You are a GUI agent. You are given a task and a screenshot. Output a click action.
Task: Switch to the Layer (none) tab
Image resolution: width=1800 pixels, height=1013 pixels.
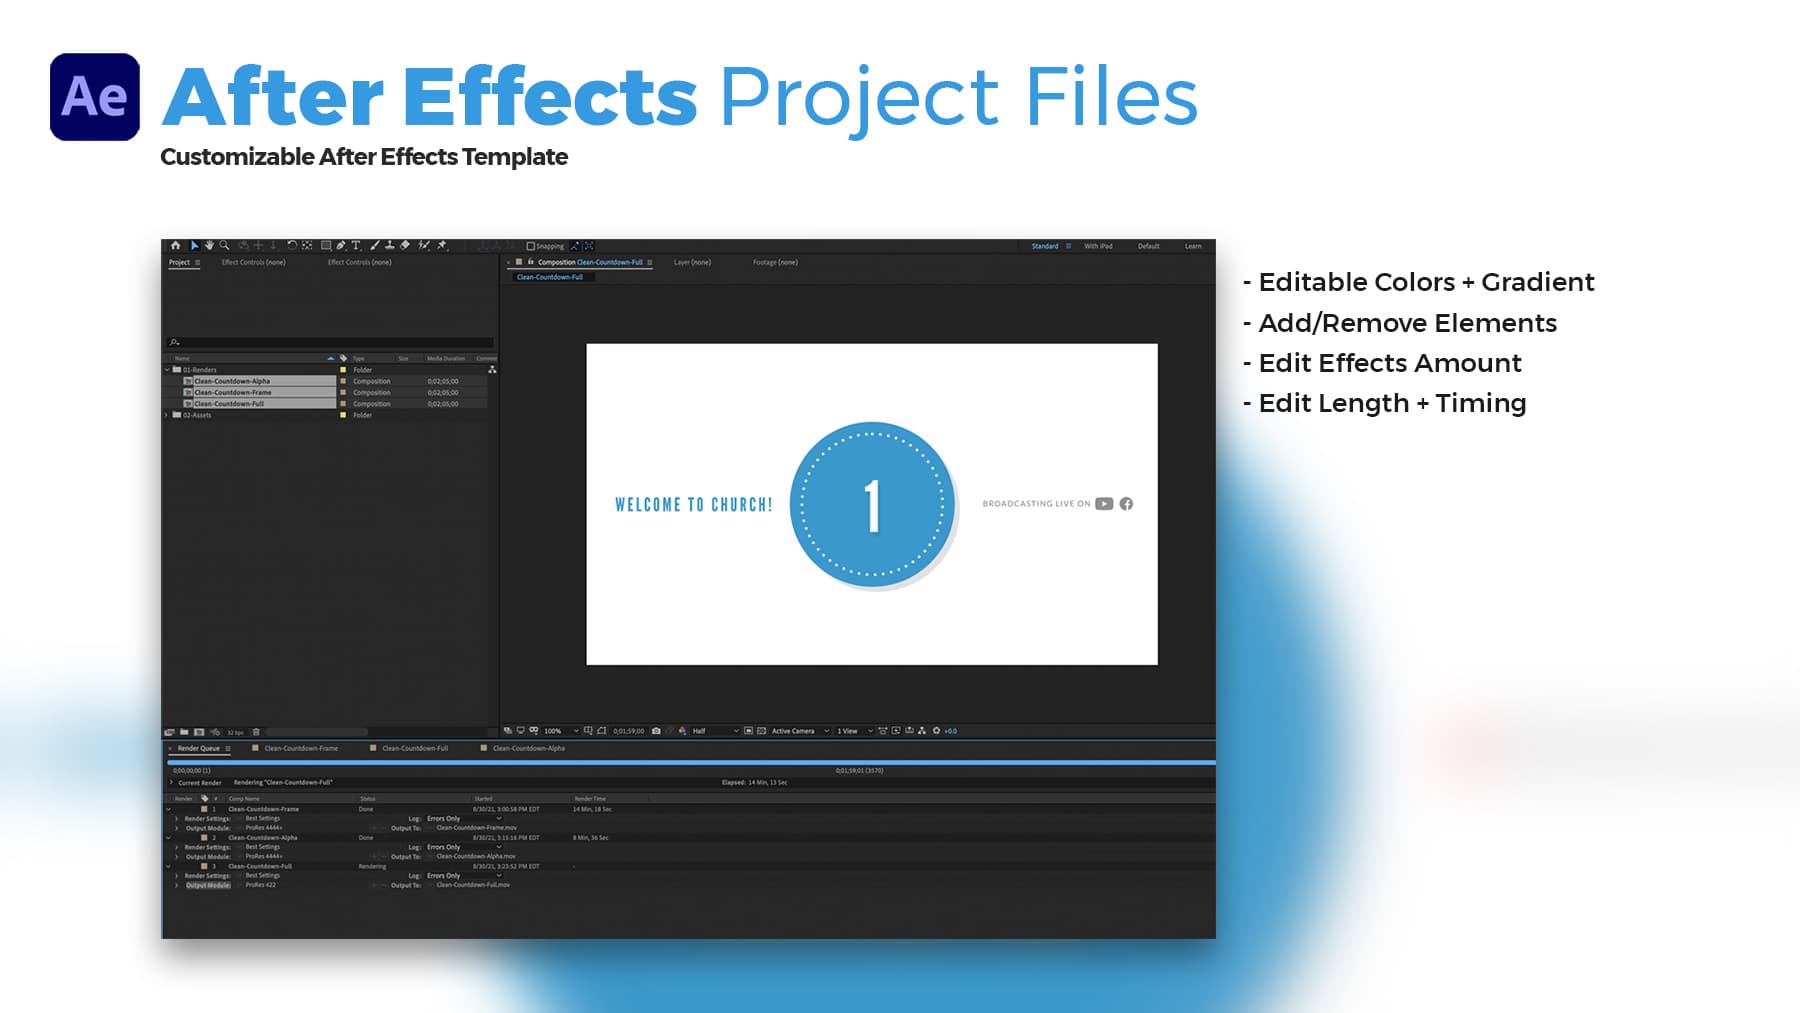coord(692,262)
